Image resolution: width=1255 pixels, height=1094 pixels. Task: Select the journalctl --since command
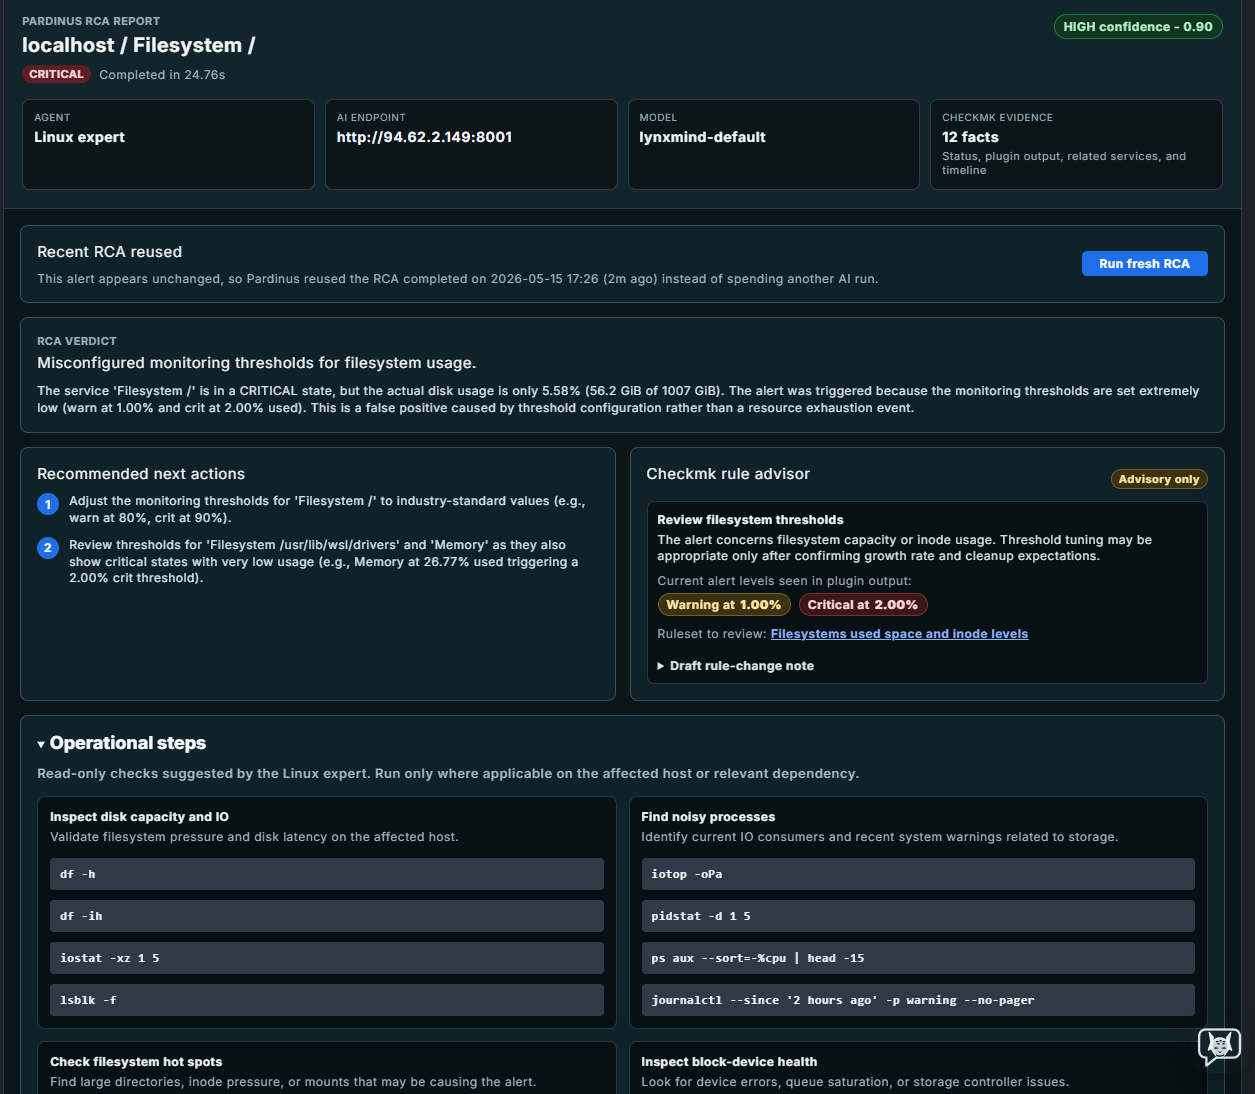[x=918, y=1000]
